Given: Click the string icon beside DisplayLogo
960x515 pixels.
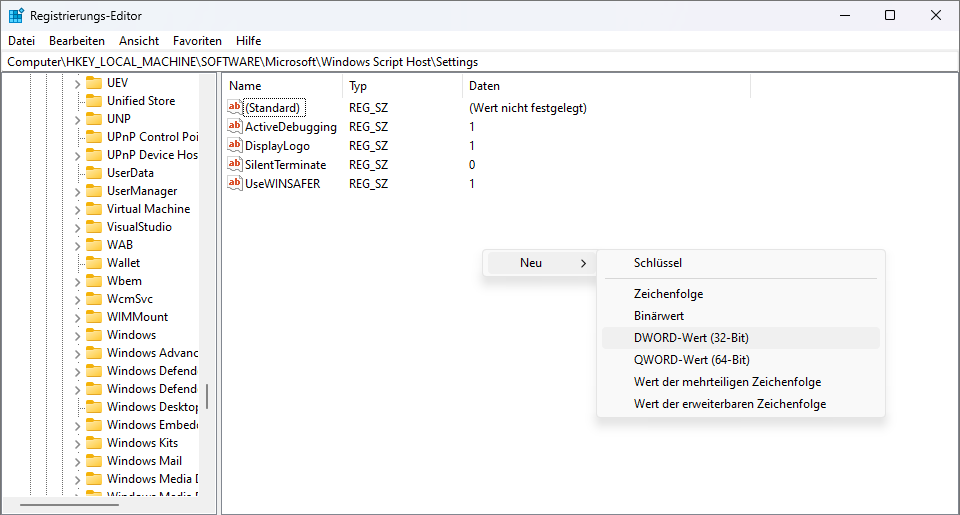Looking at the screenshot, I should pos(235,146).
